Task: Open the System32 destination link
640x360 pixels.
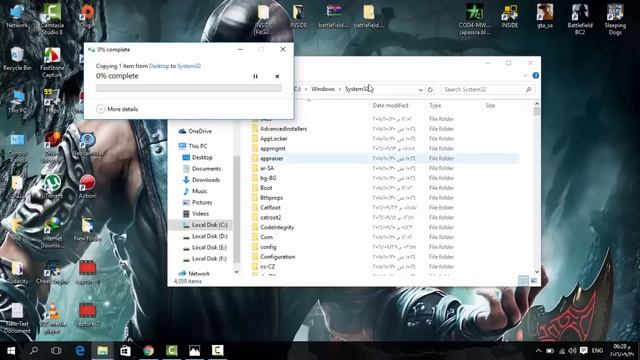Action: (x=189, y=66)
